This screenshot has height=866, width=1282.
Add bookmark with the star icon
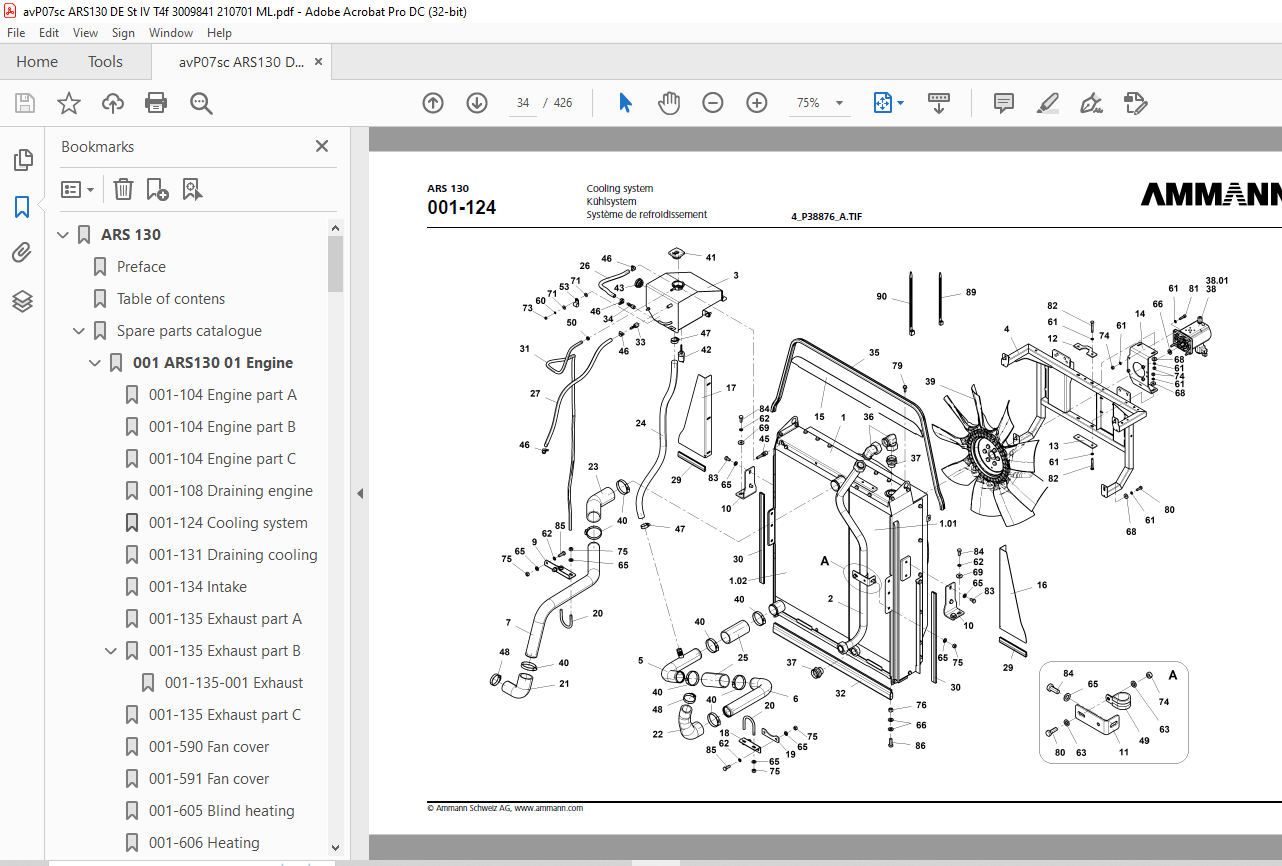pyautogui.click(x=69, y=103)
